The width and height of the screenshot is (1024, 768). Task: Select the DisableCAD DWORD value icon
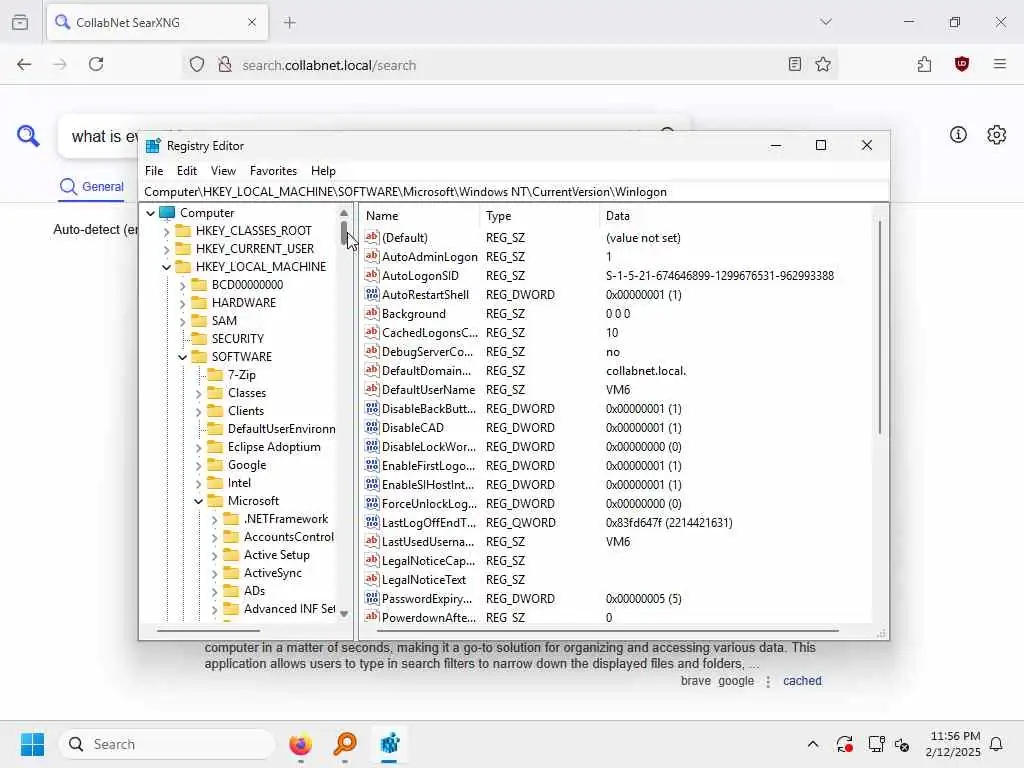(372, 427)
